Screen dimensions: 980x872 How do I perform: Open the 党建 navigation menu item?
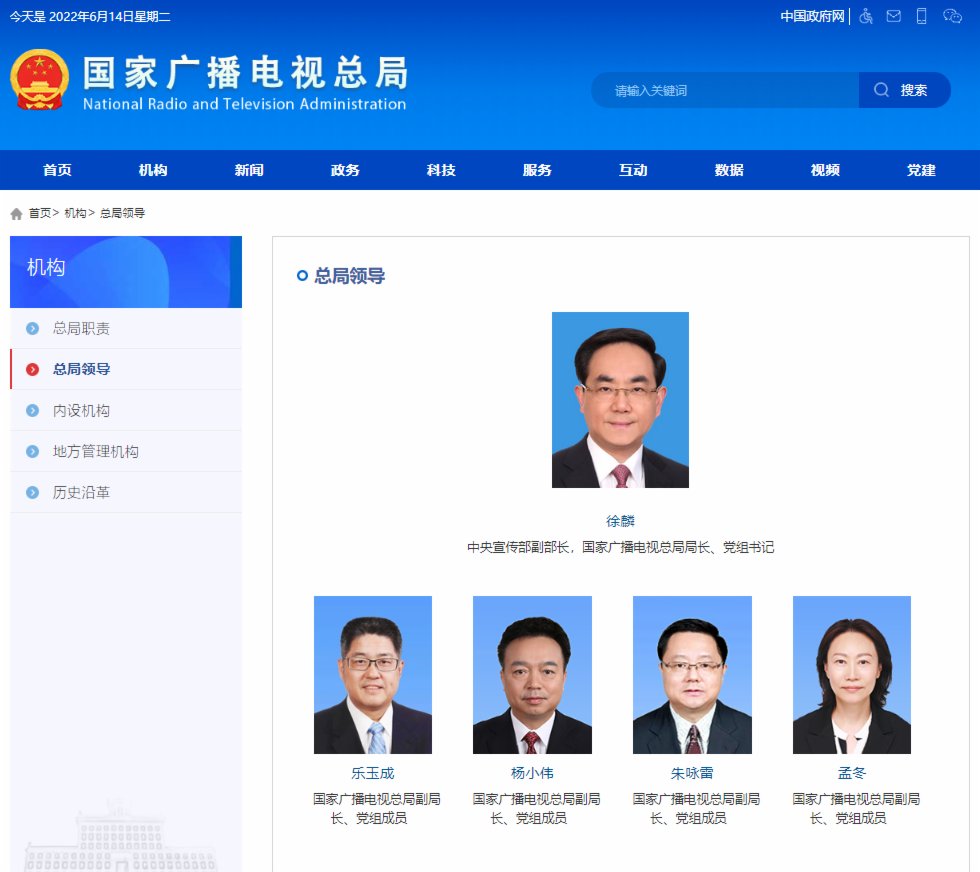[x=921, y=170]
